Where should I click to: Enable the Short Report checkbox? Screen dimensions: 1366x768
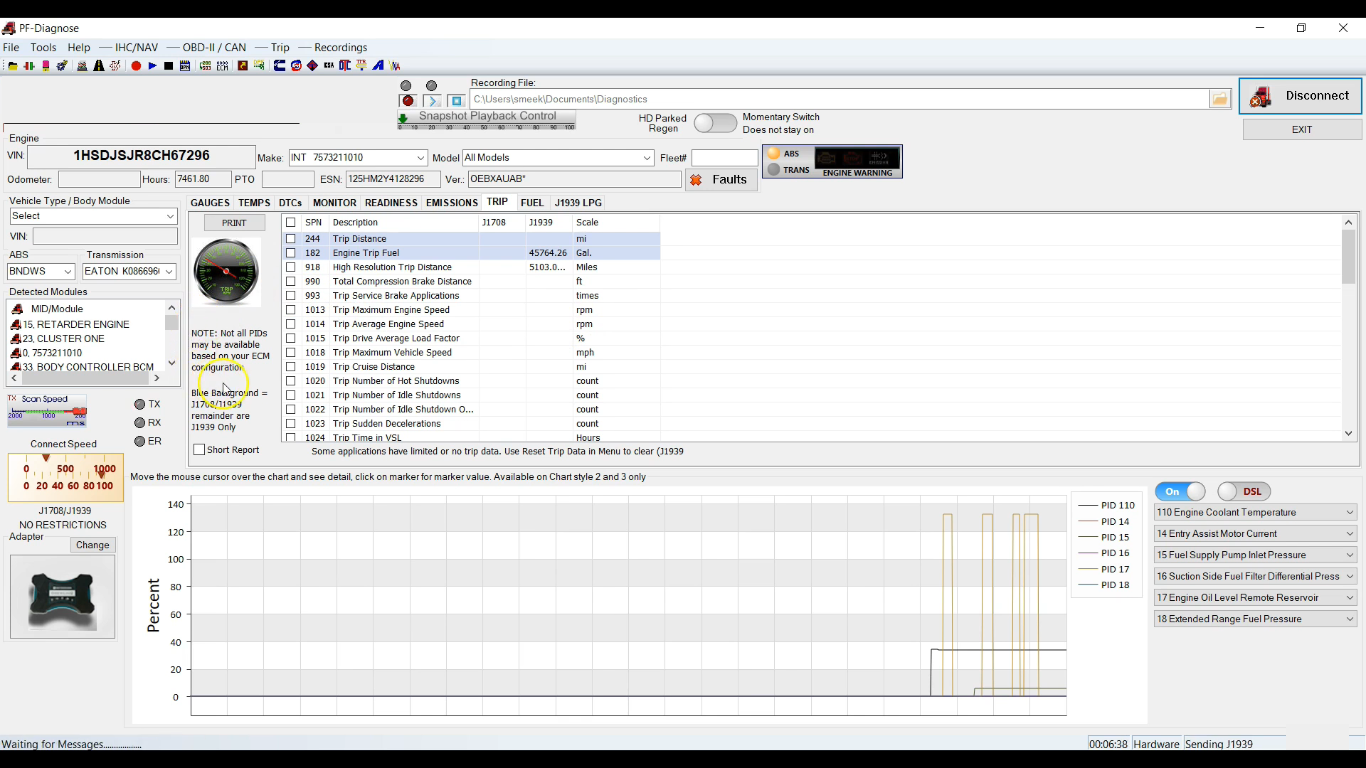199,450
